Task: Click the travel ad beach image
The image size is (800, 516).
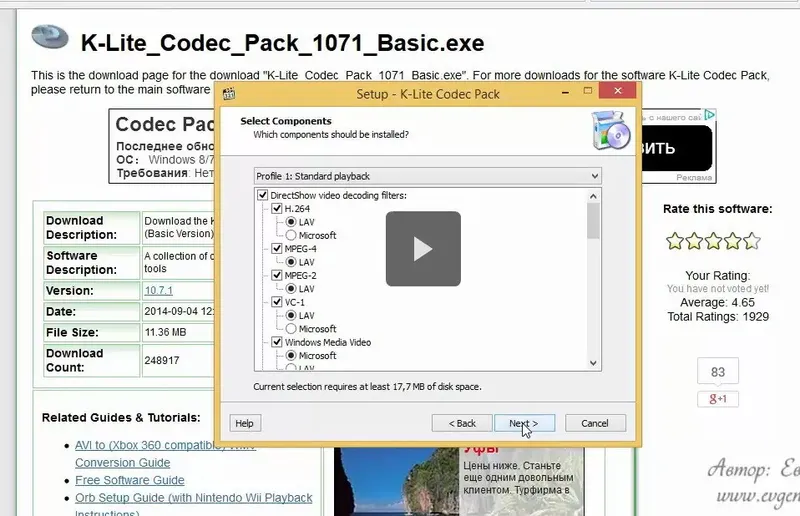Action: 396,482
